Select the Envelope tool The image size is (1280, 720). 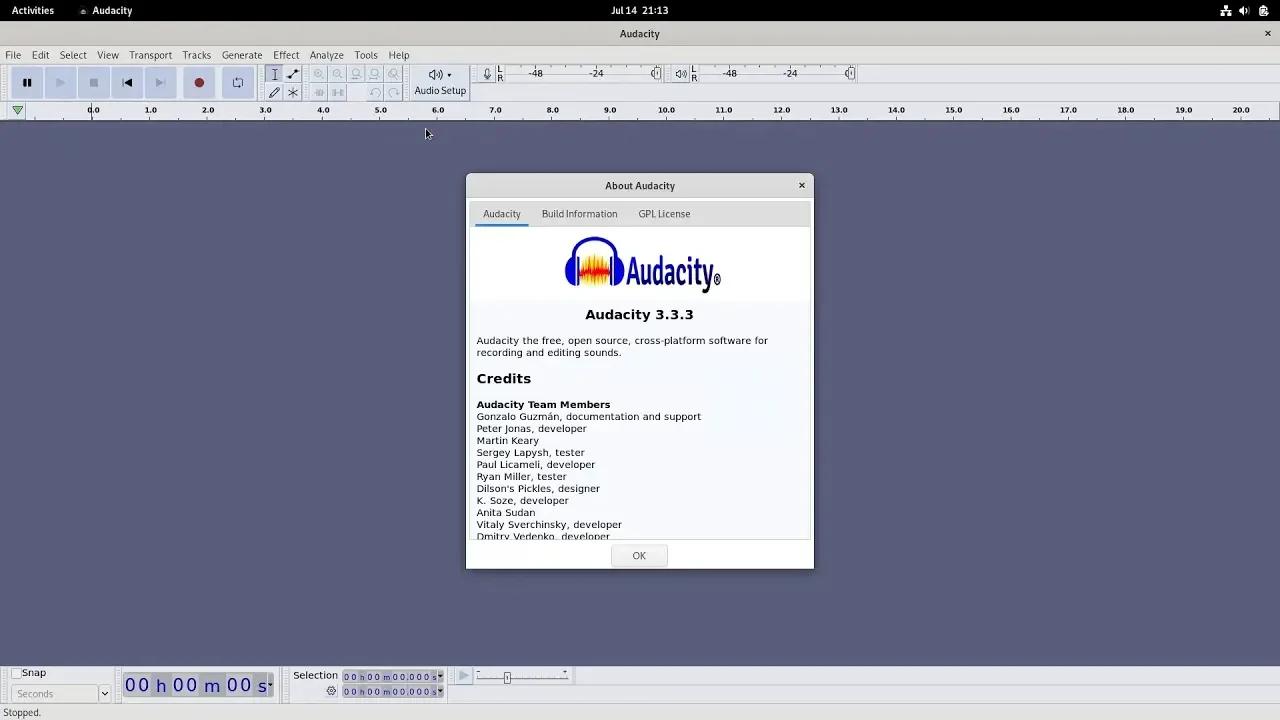tap(293, 73)
